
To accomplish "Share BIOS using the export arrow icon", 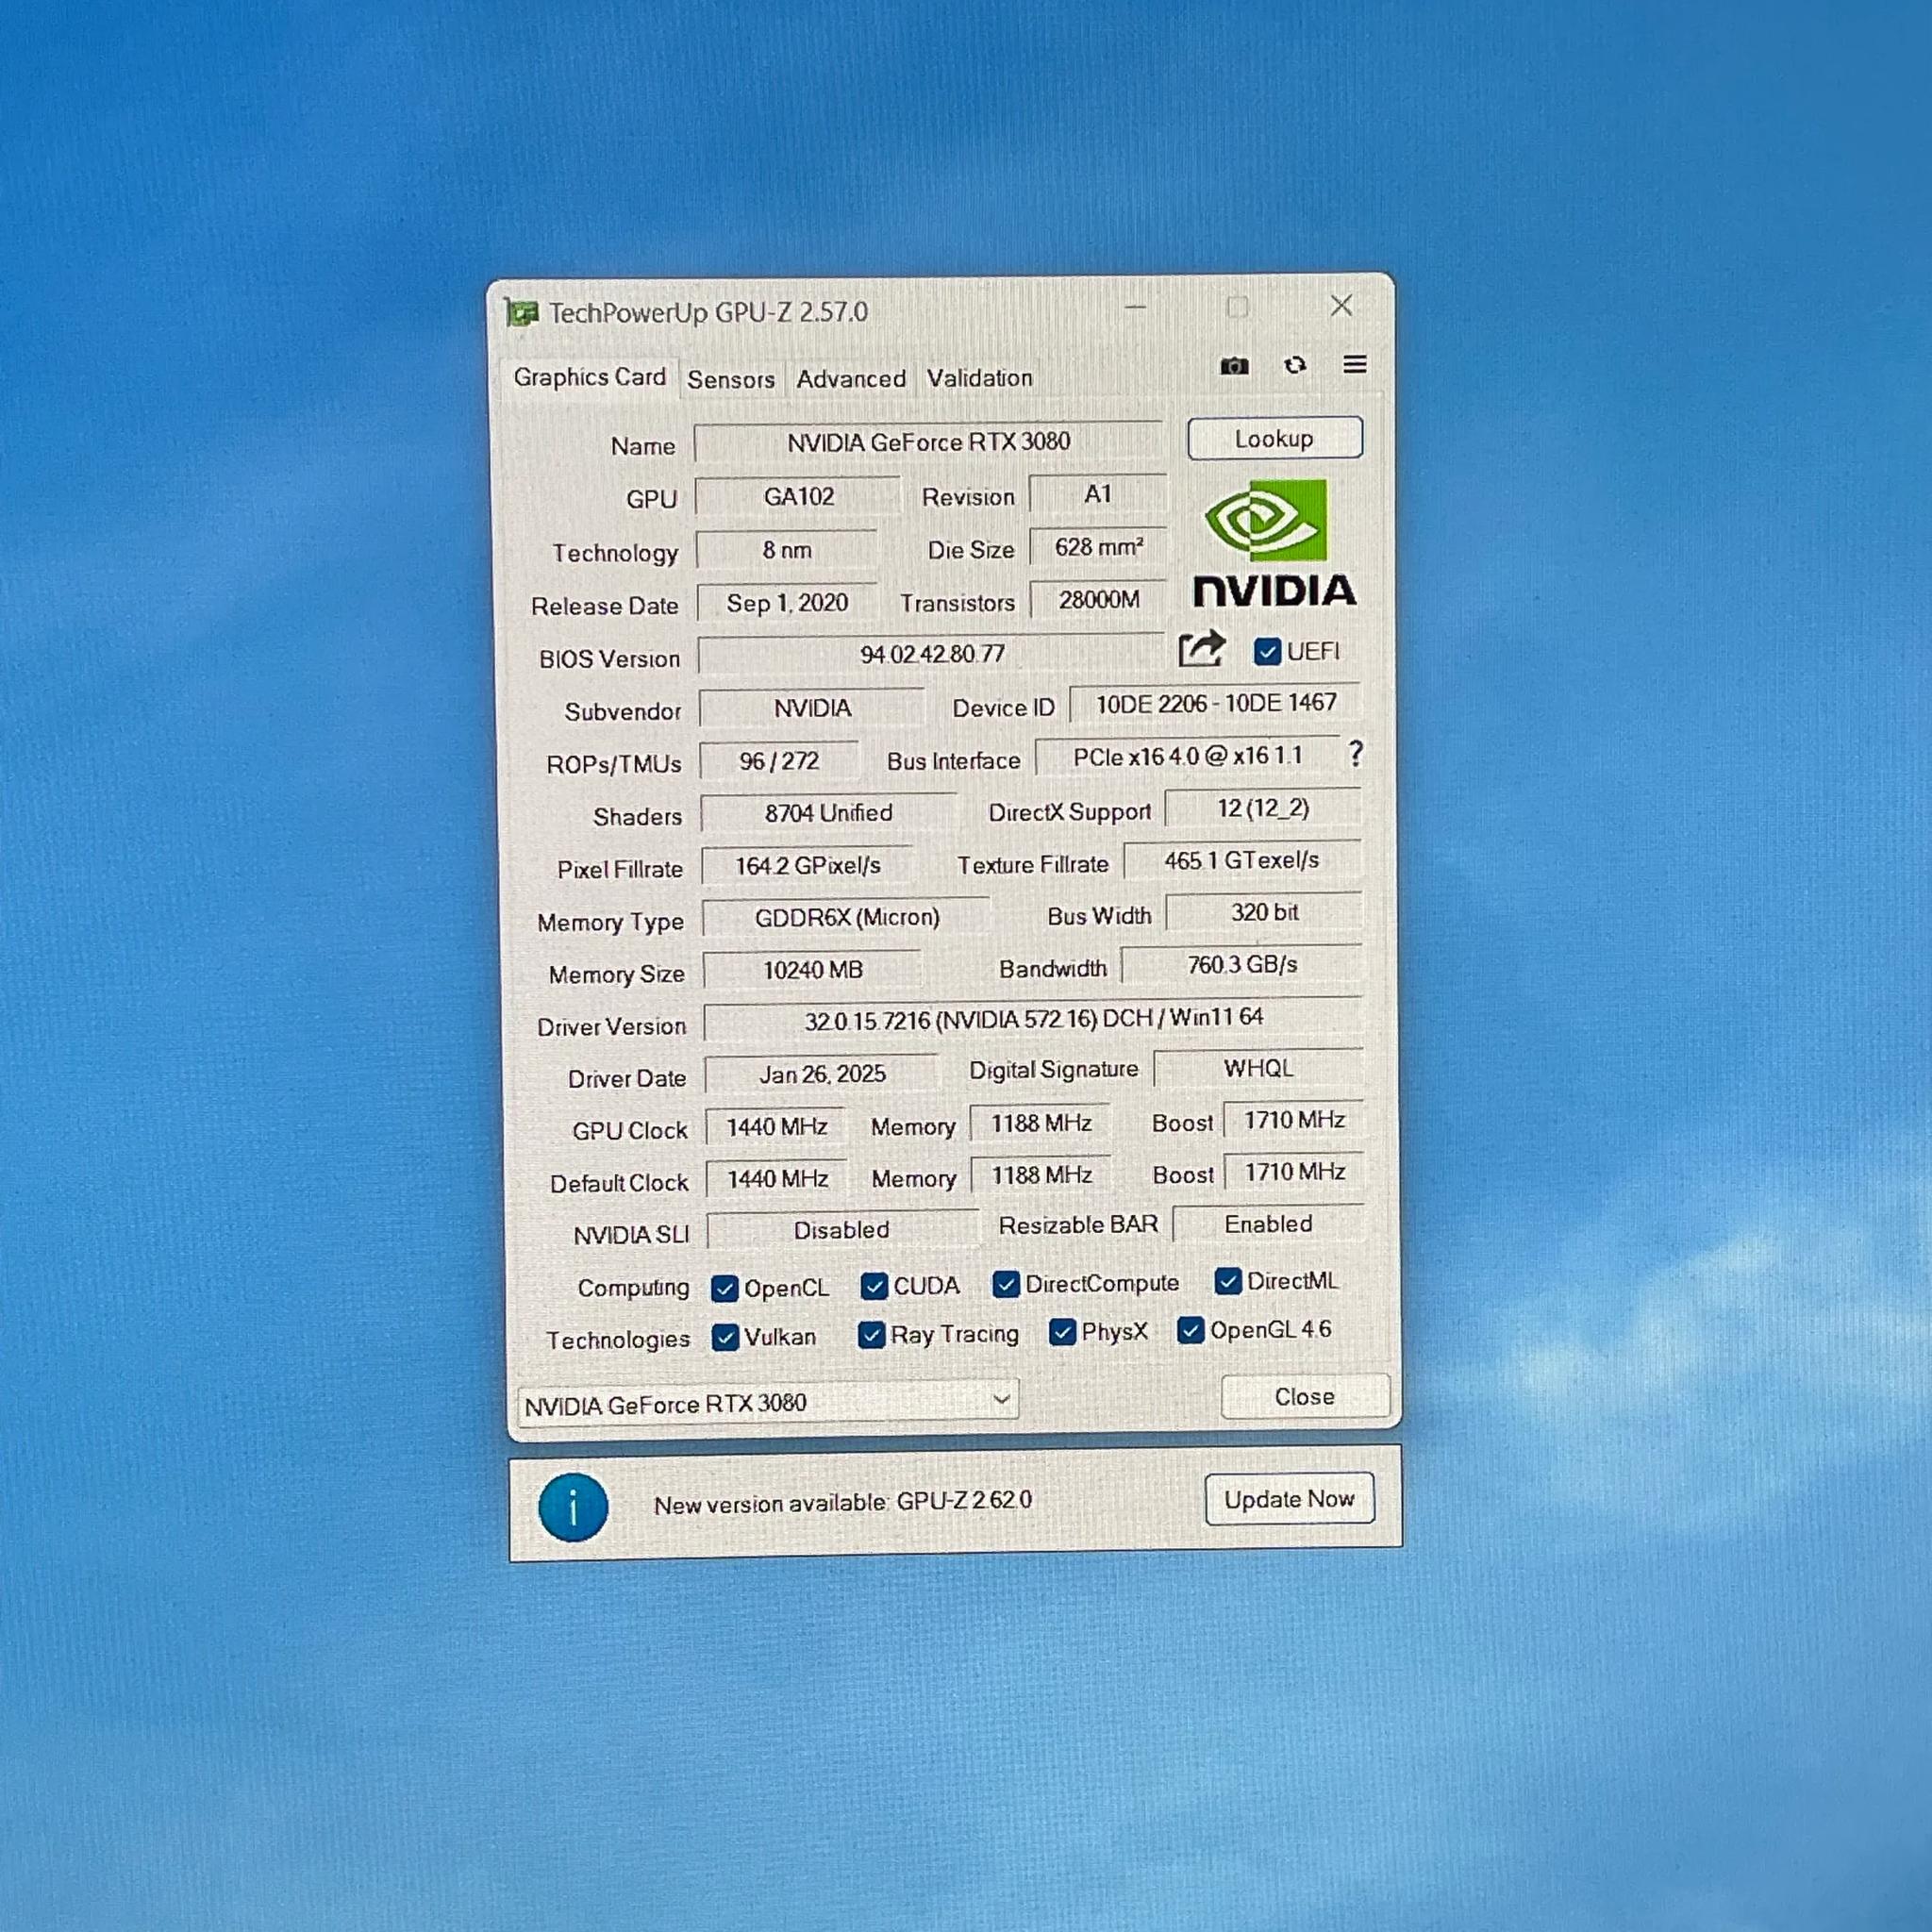I will coord(1201,648).
